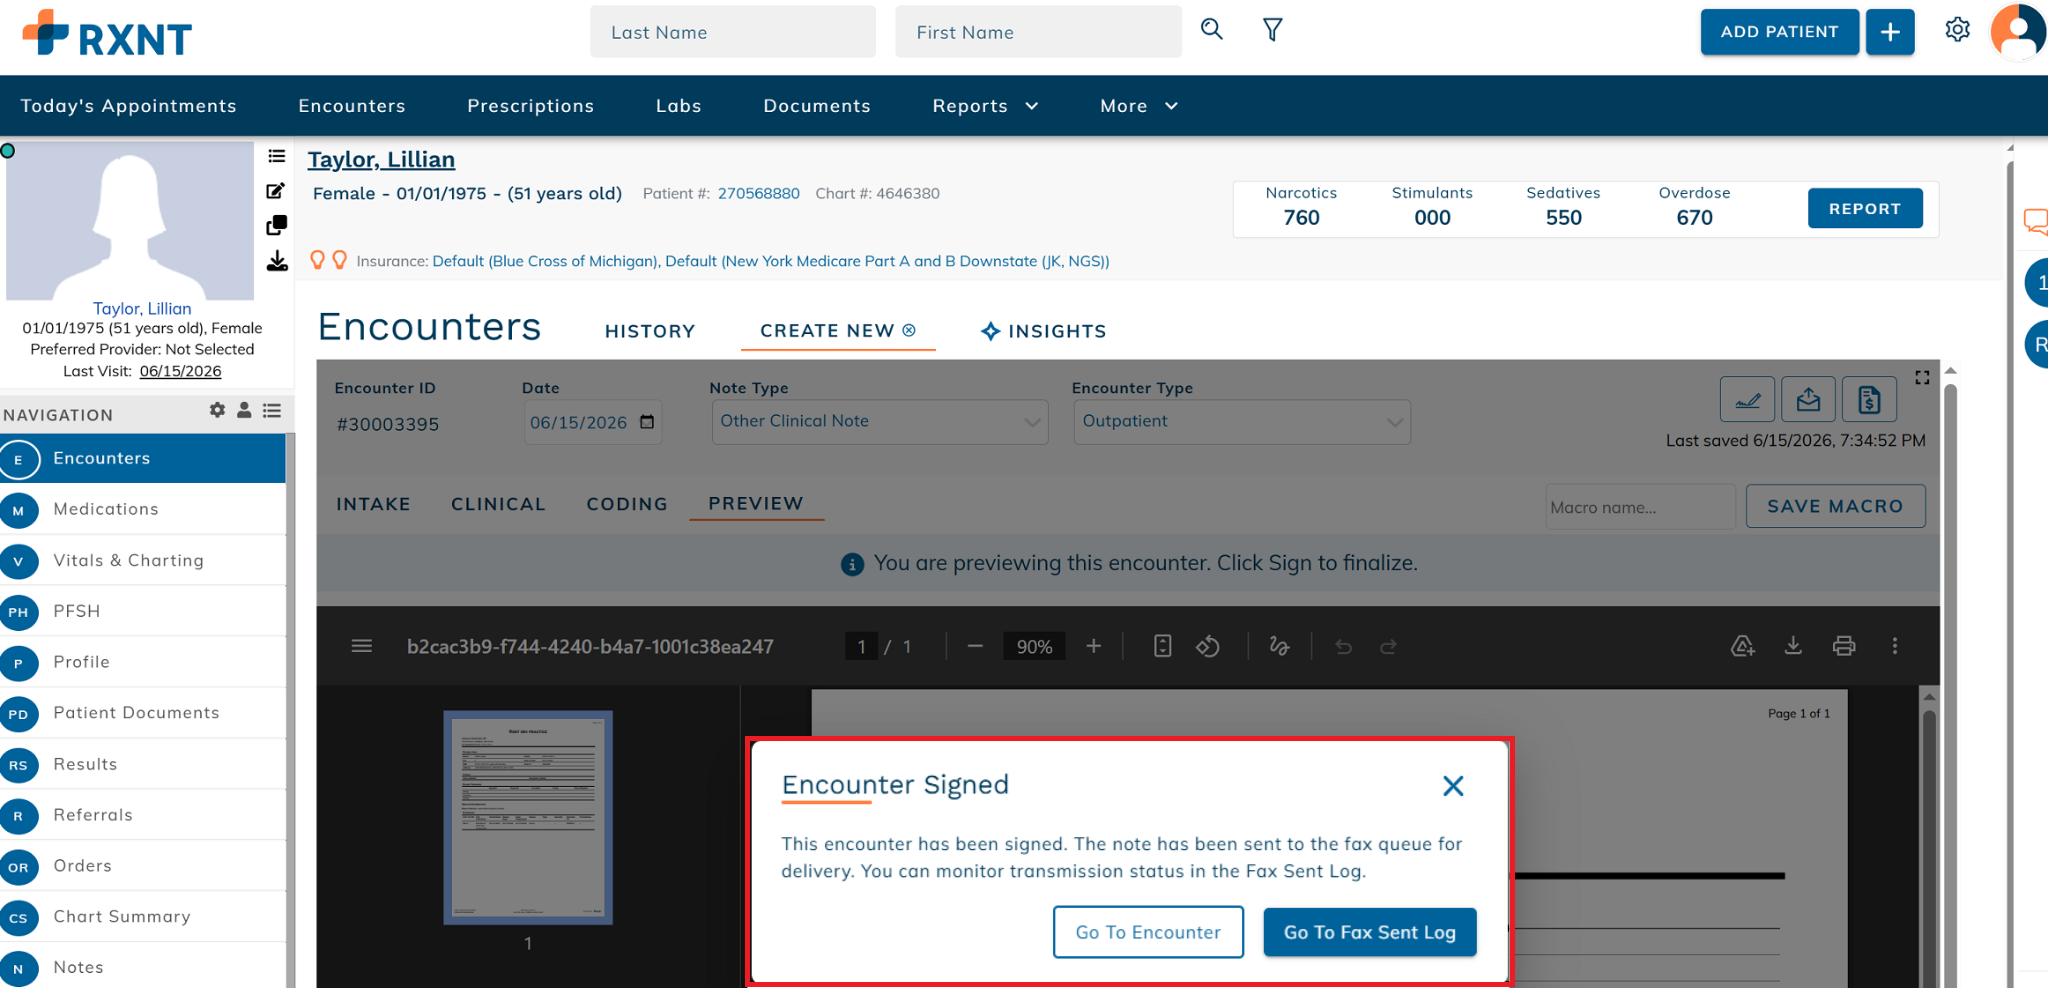Image resolution: width=2048 pixels, height=988 pixels.
Task: Click the Go To Encounter button
Action: [x=1148, y=932]
